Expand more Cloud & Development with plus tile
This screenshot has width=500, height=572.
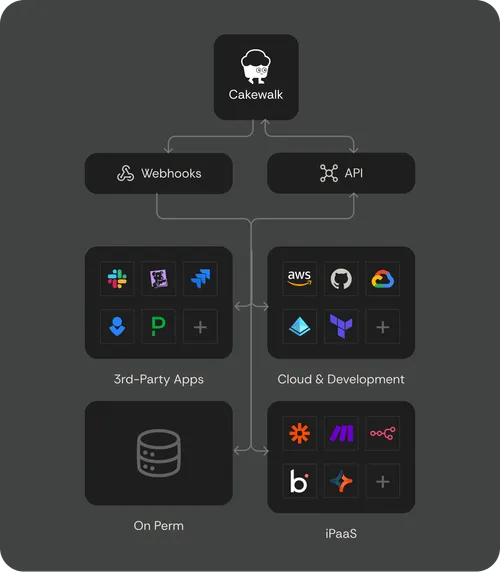[x=383, y=326]
